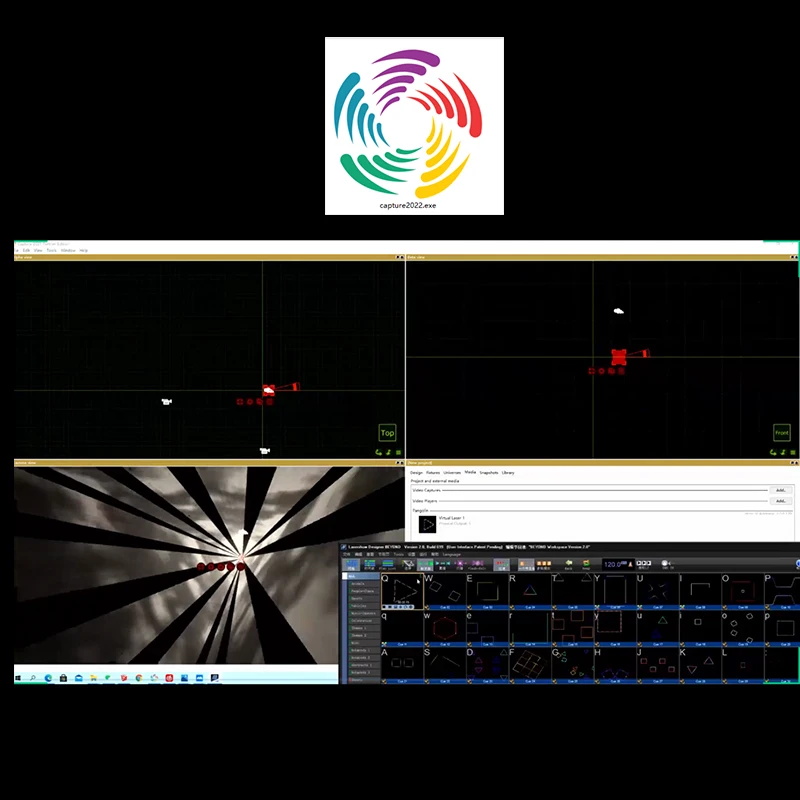Open the Help menu in Capture
This screenshot has width=800, height=800.
pyautogui.click(x=84, y=251)
